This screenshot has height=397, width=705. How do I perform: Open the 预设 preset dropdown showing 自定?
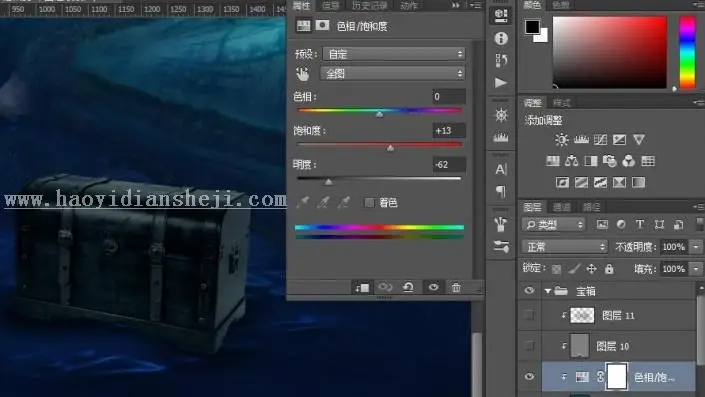pyautogui.click(x=394, y=54)
